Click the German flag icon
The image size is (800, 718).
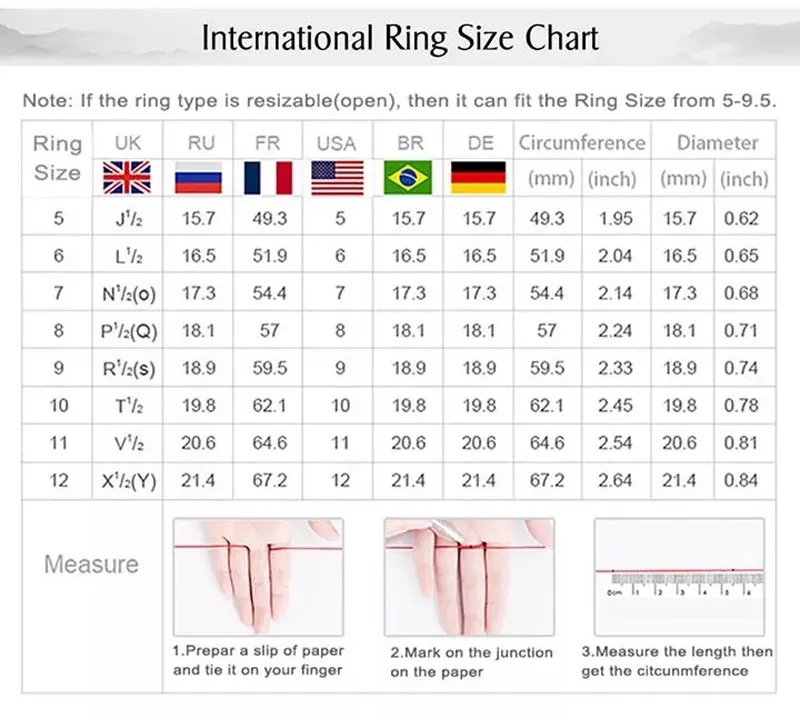coord(479,178)
